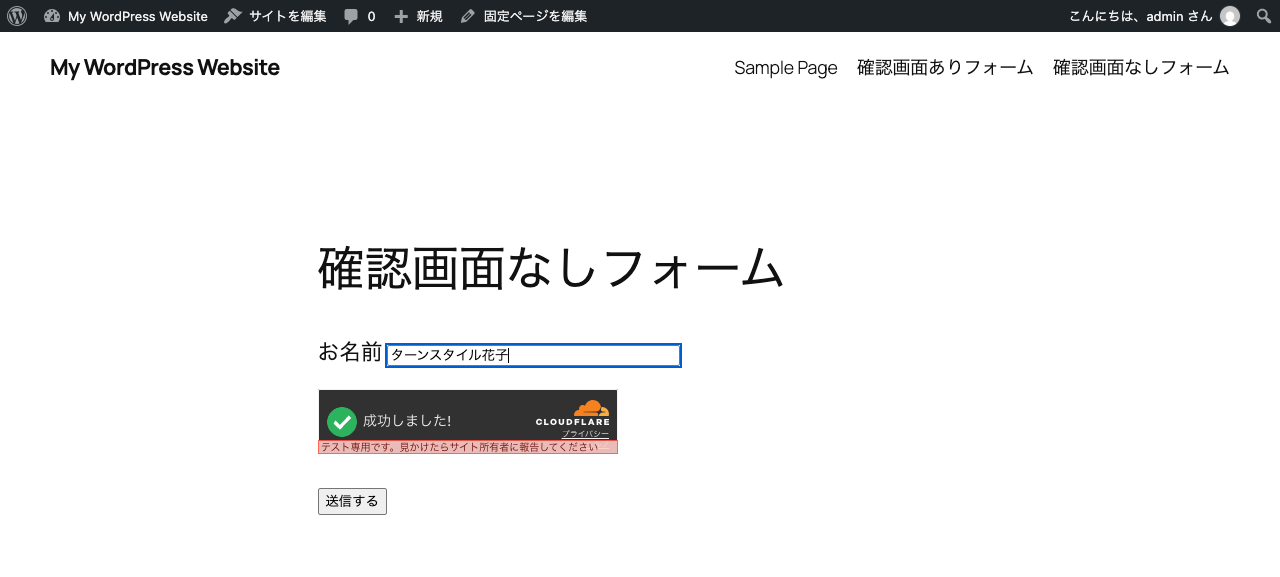Viewport: 1280px width, 577px height.
Task: Go to My WordPress Website site title
Action: pos(165,67)
